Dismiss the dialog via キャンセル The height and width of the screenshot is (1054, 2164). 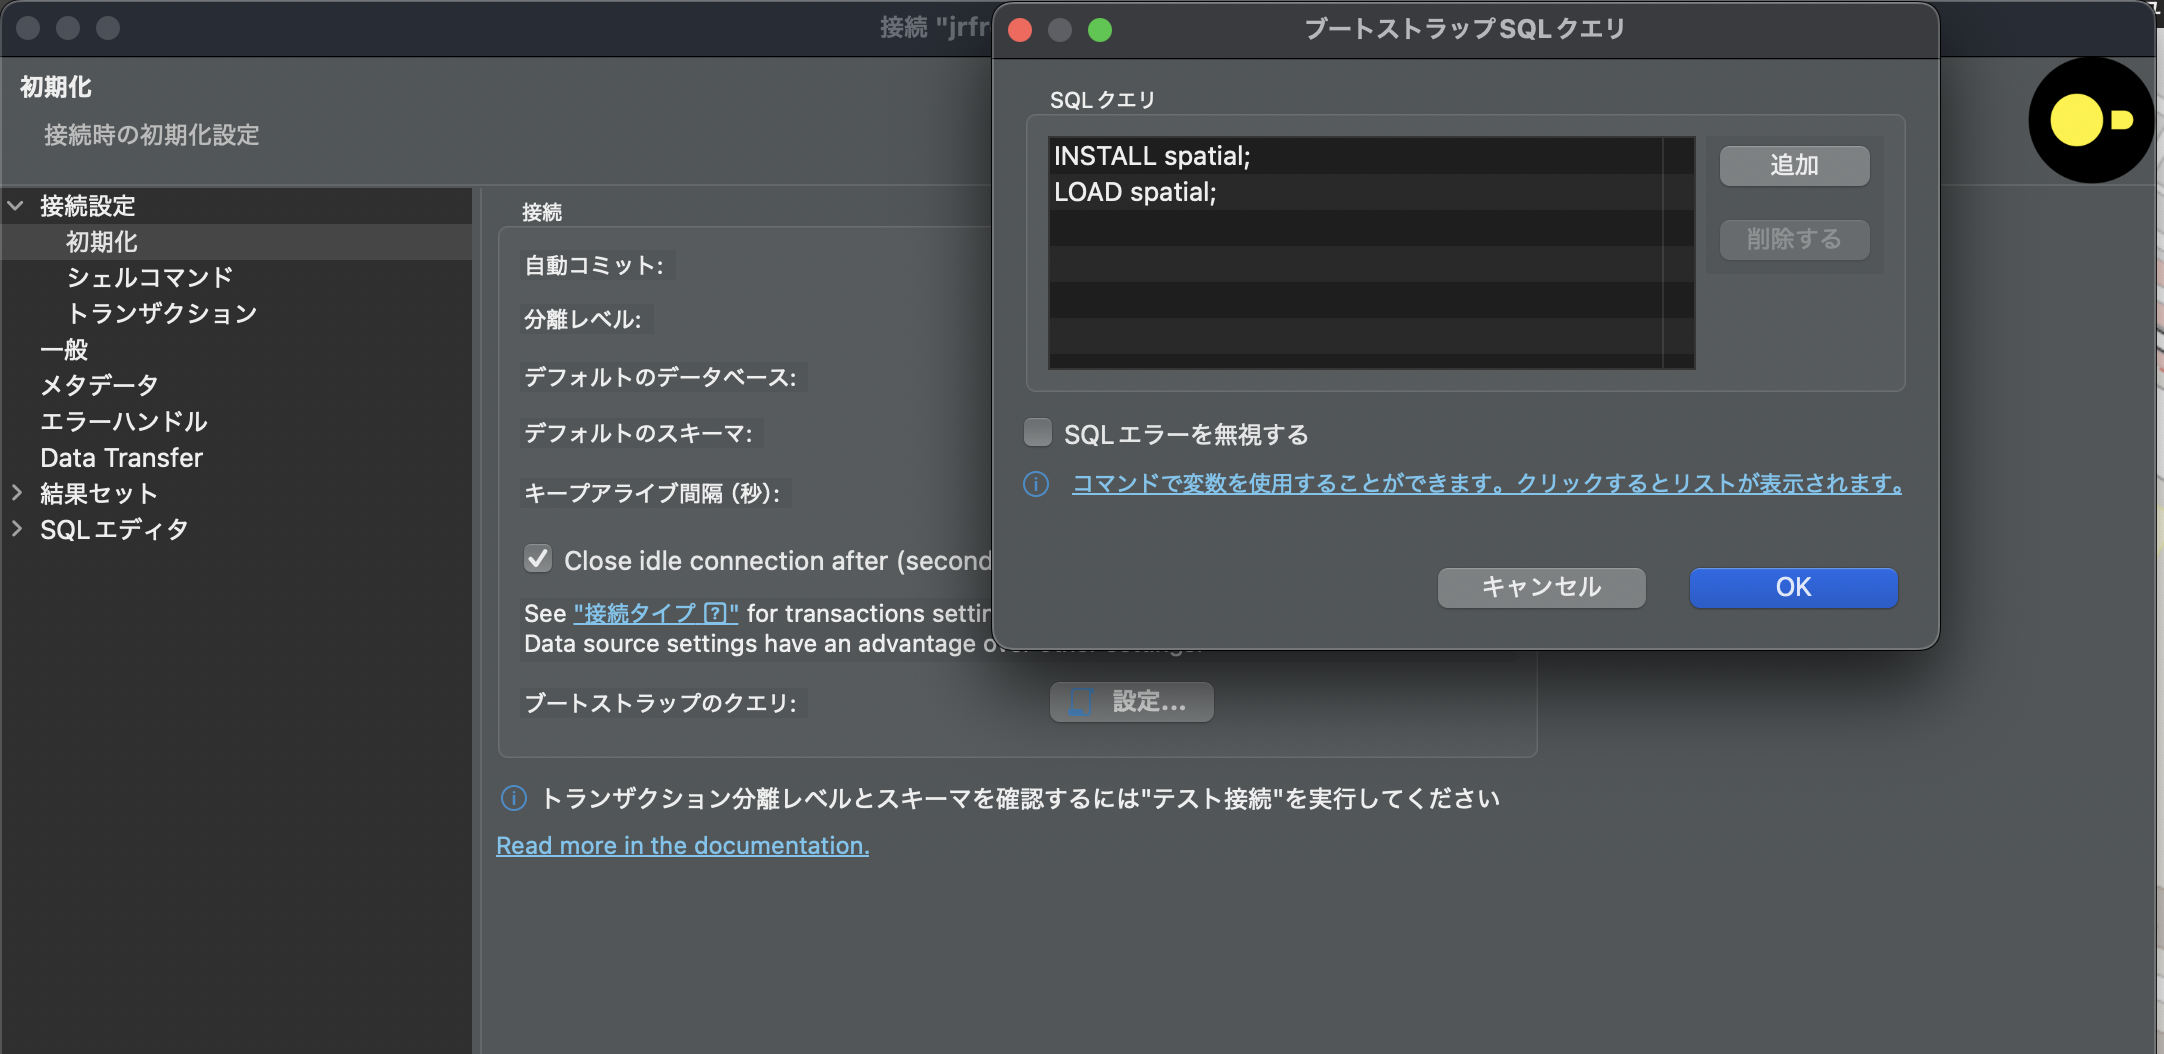click(x=1540, y=587)
